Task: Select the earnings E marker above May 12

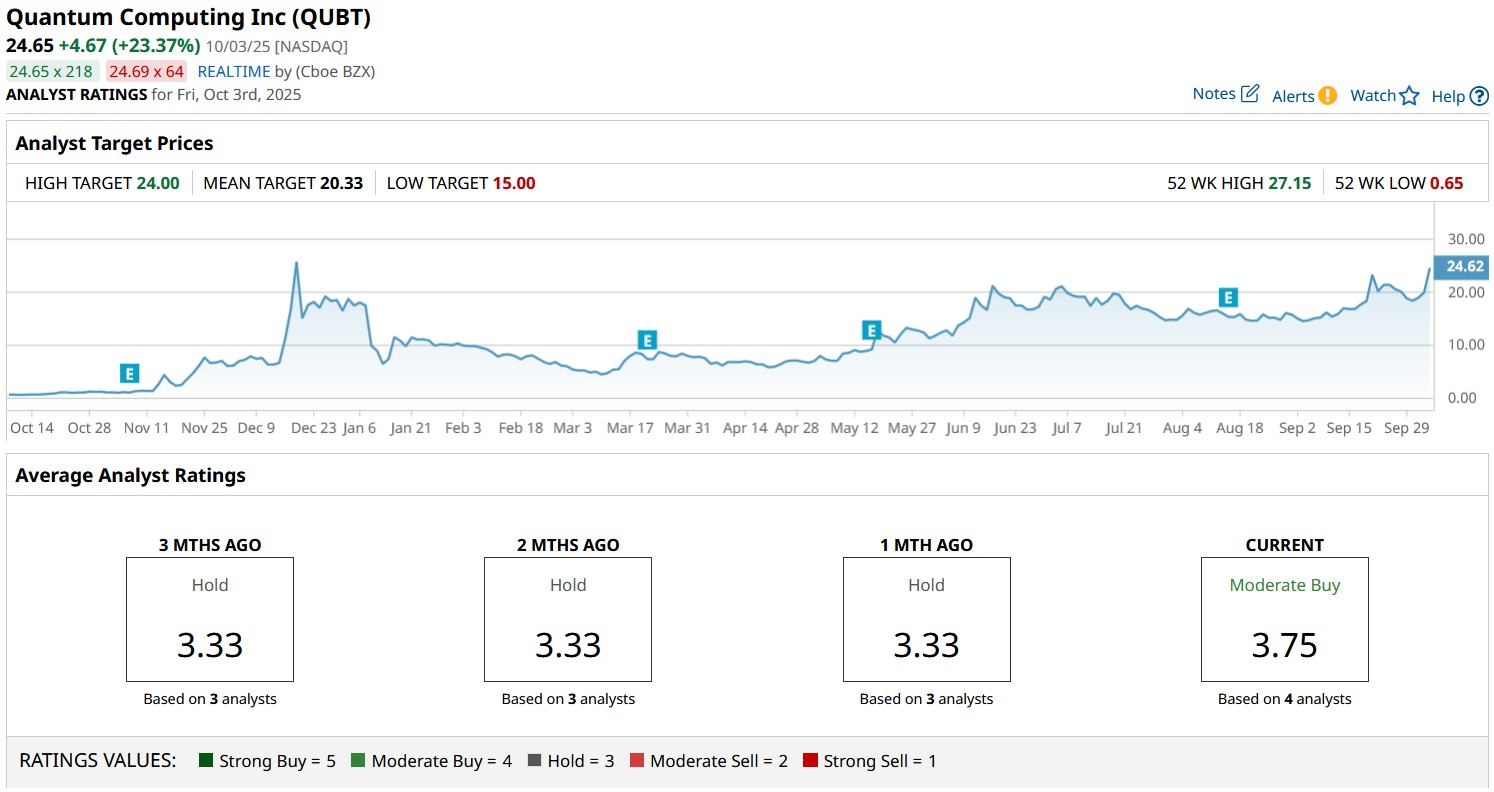Action: 871,331
